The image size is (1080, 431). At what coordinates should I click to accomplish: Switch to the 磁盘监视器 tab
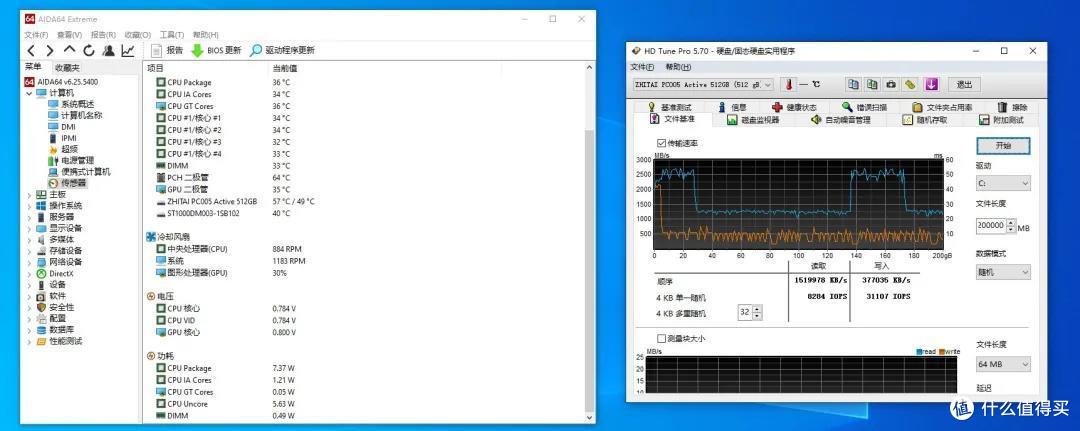(x=753, y=119)
